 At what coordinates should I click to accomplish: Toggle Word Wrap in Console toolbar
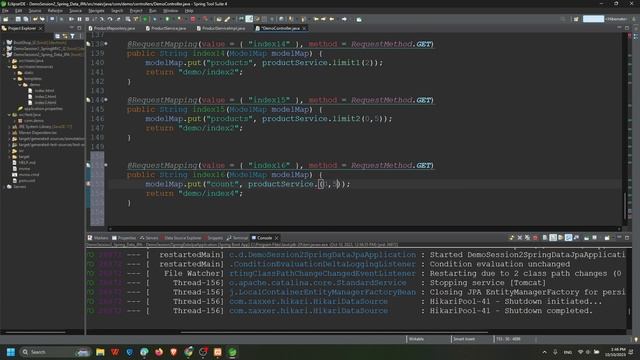[560, 238]
